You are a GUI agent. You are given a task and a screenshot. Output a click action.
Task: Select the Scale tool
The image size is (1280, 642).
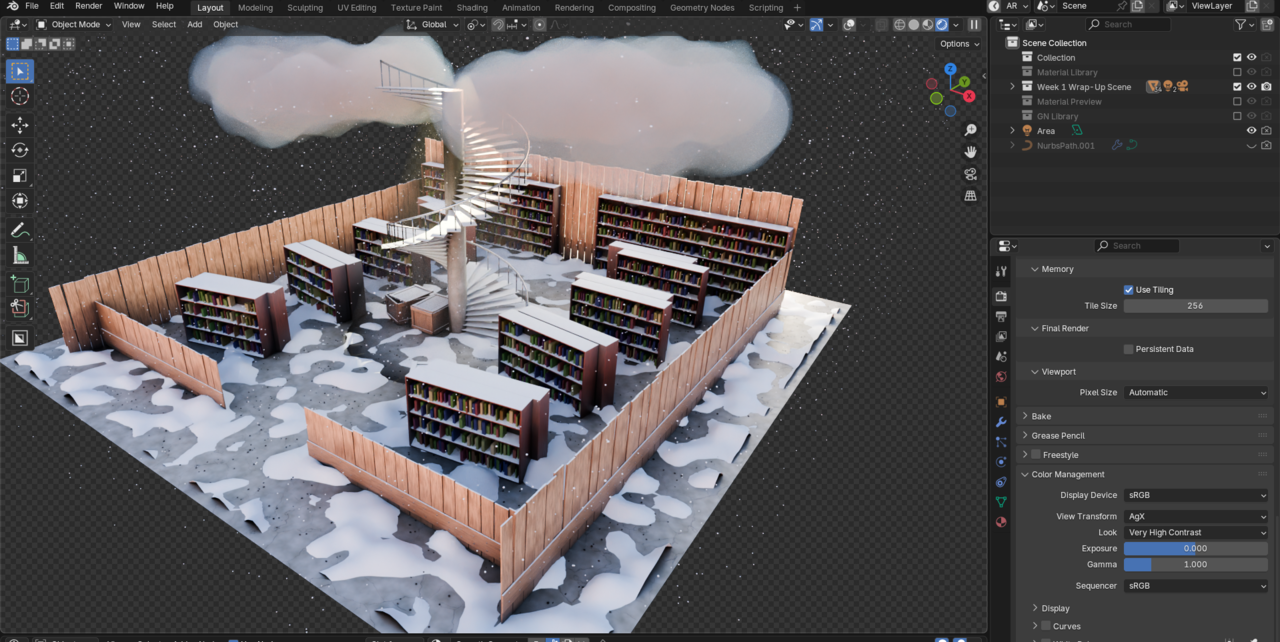coord(19,176)
